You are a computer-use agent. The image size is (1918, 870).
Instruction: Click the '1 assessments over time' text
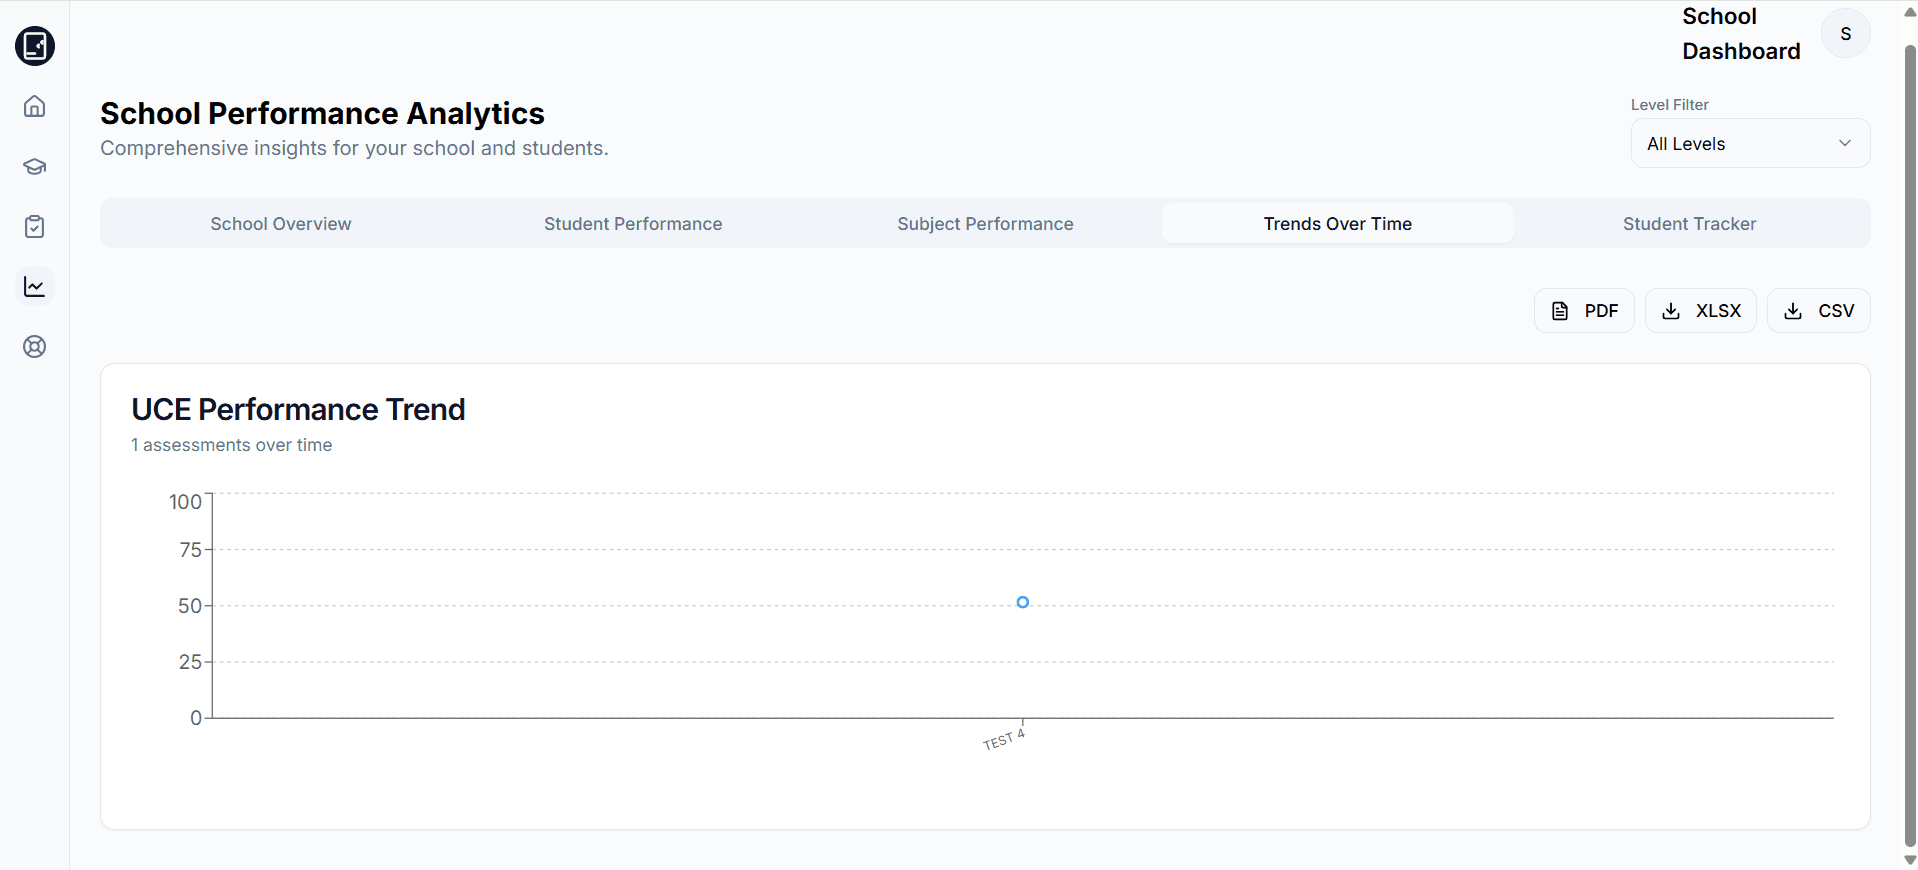pos(231,445)
